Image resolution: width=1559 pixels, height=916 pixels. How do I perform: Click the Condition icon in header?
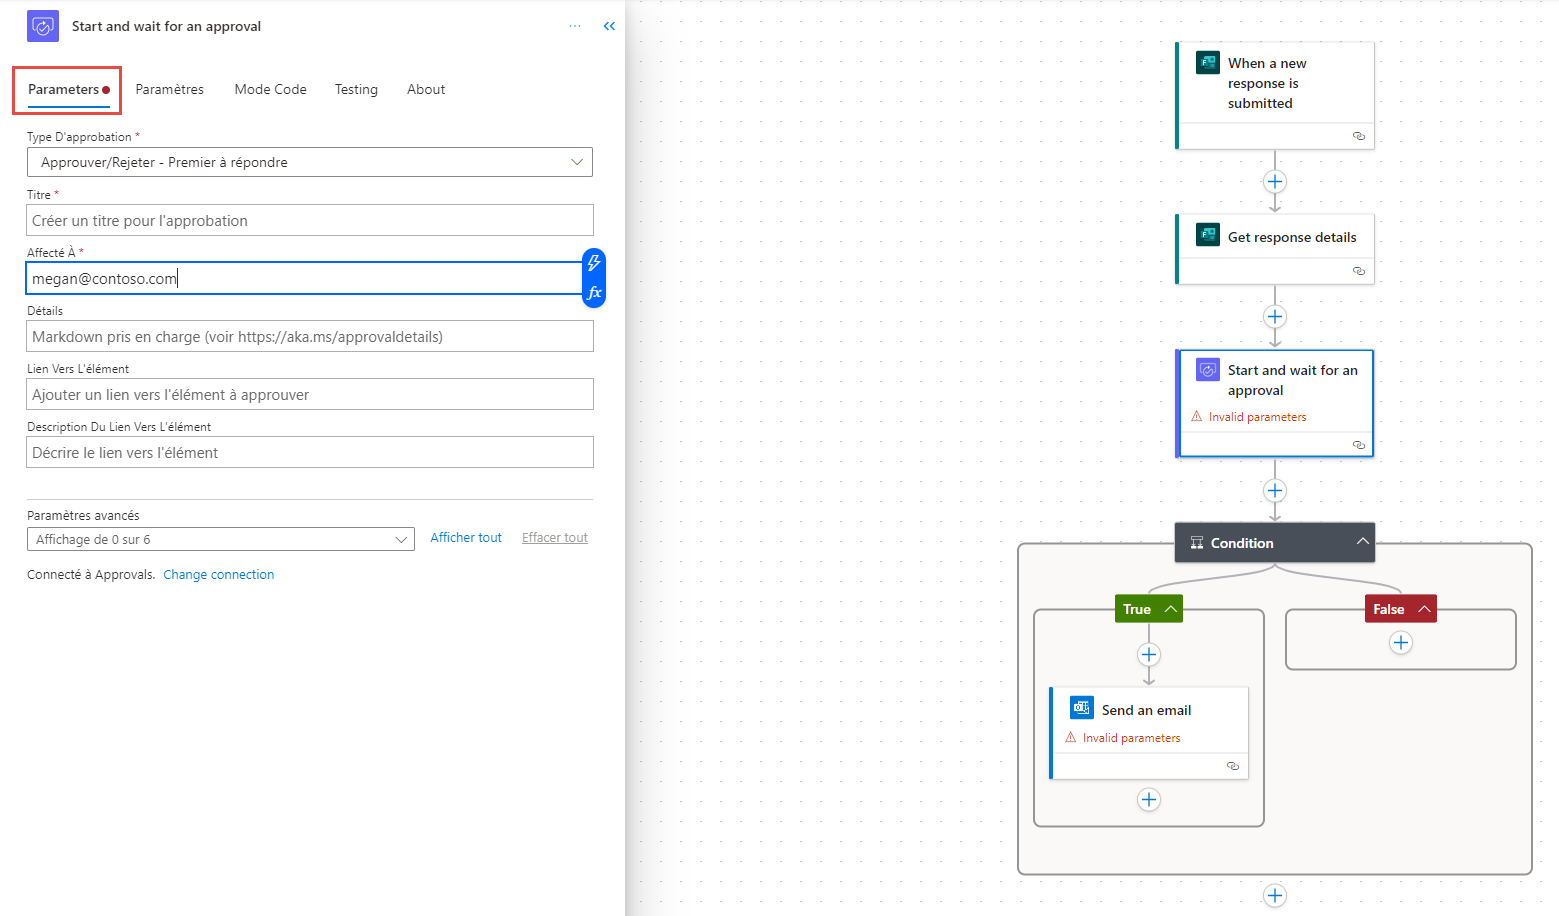(1197, 543)
